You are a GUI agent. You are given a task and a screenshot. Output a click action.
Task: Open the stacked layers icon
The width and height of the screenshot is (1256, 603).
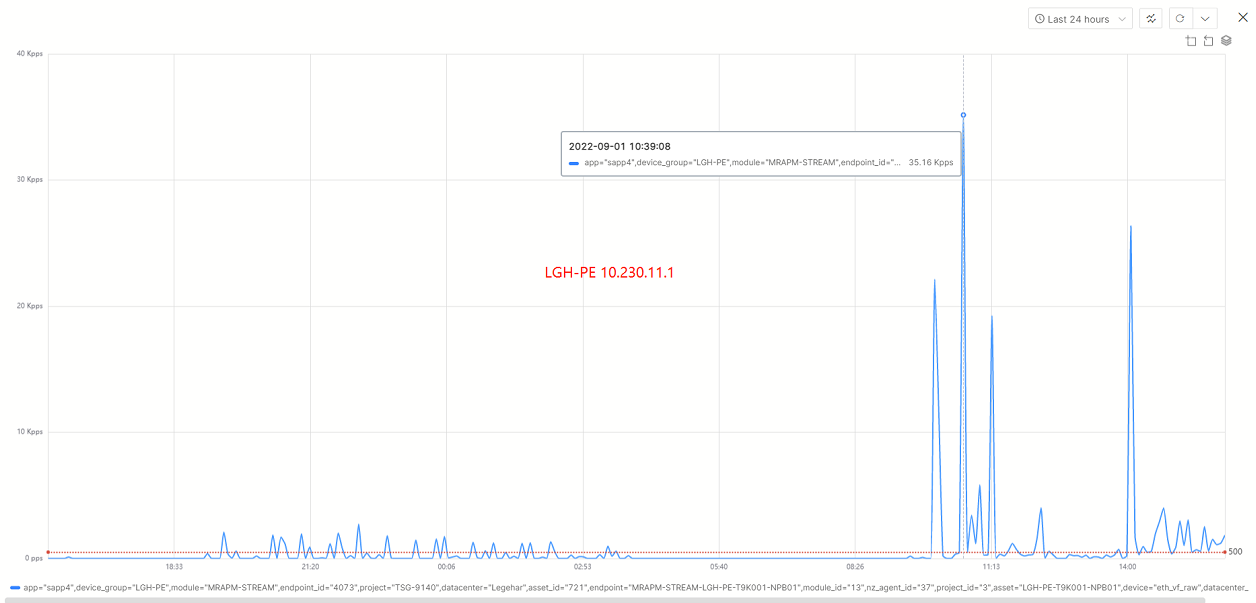1226,41
